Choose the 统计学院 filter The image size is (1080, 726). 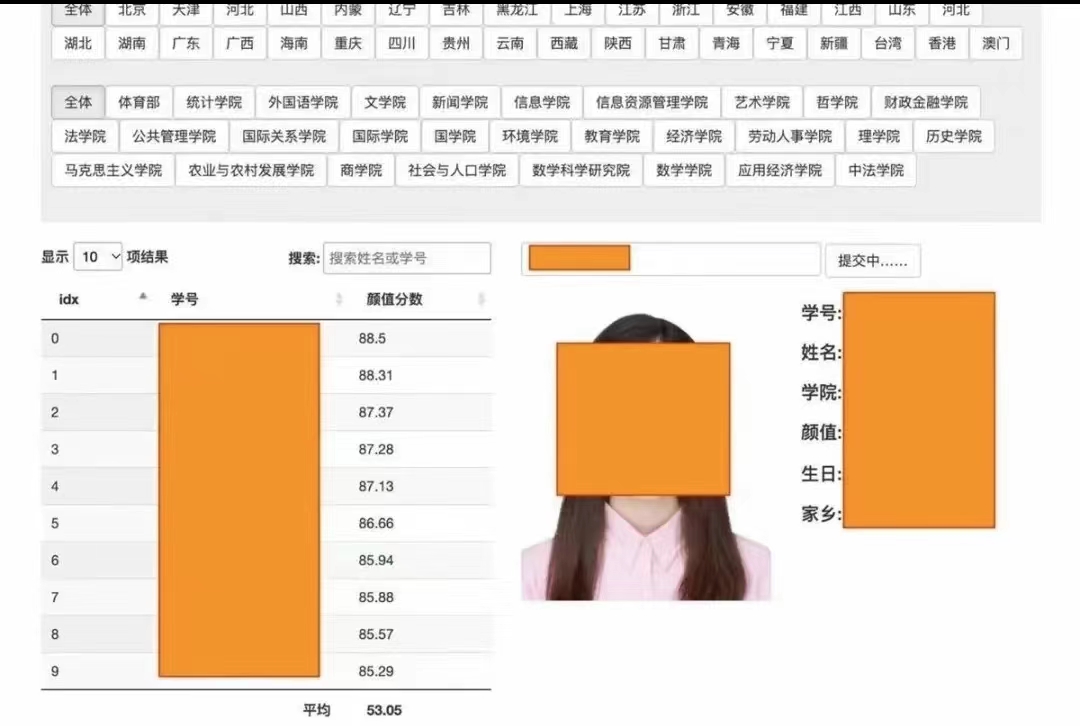214,102
